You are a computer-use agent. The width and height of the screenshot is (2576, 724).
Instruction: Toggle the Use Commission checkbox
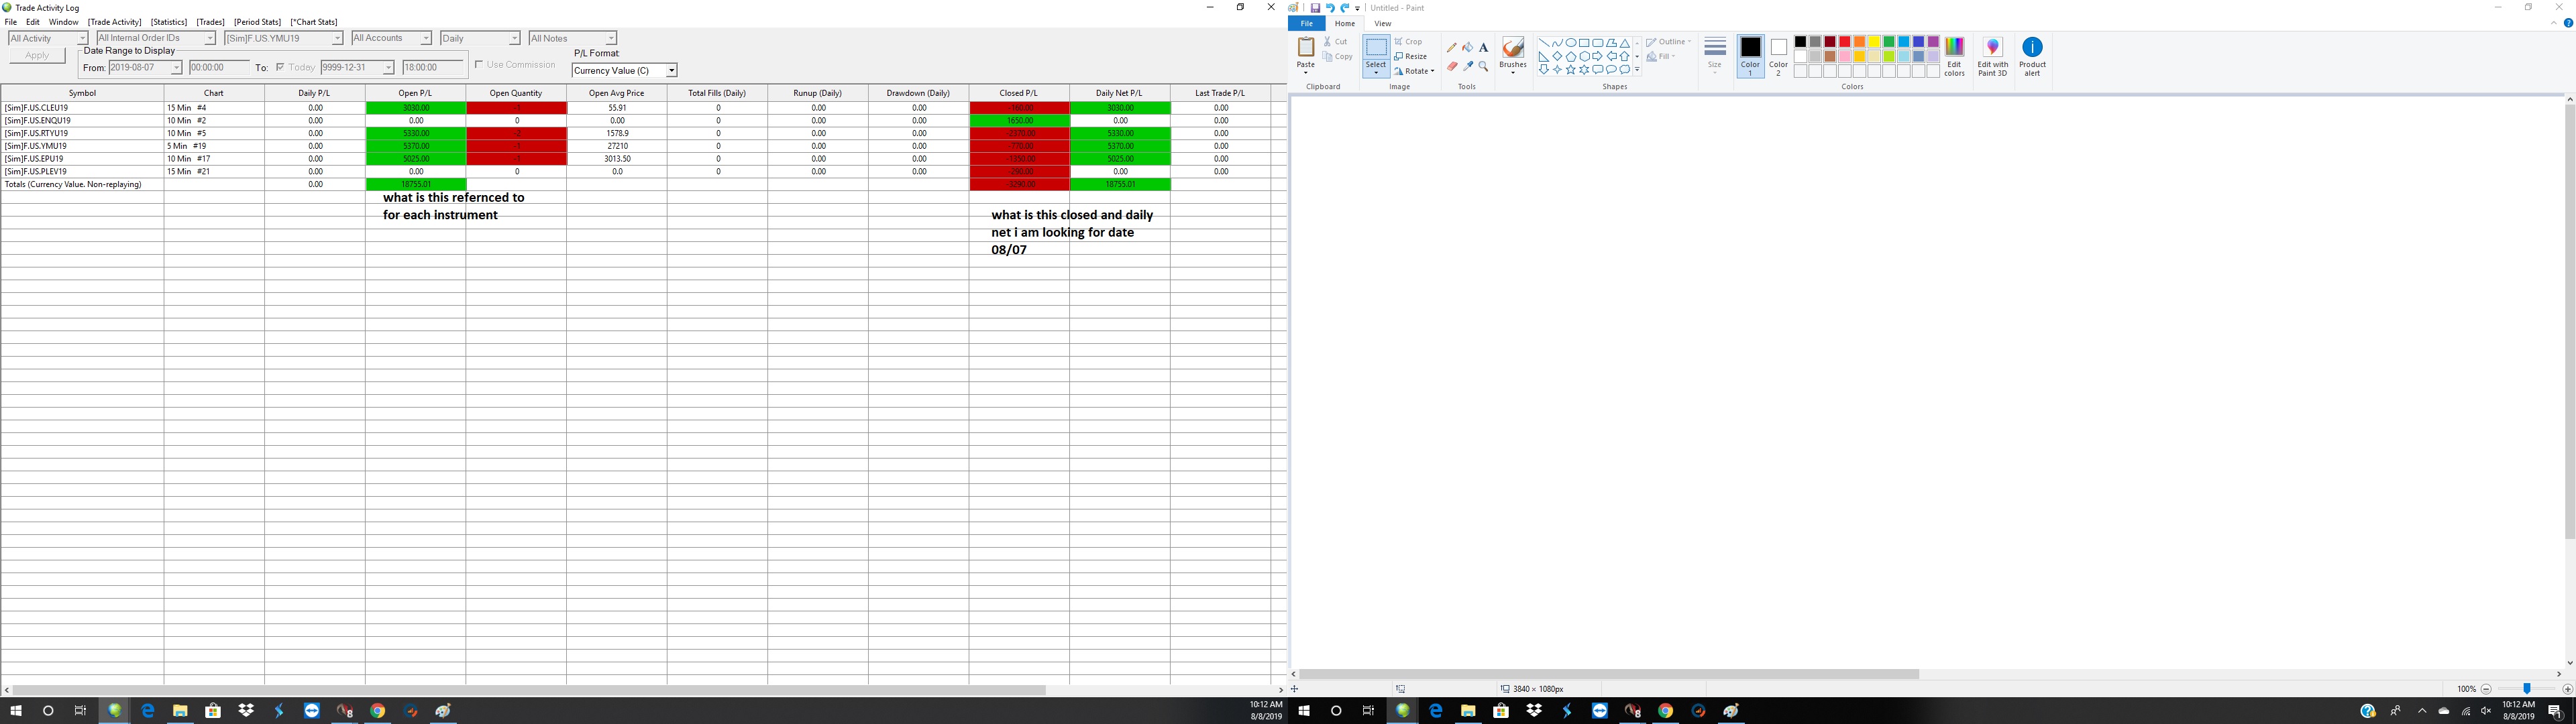pos(479,65)
